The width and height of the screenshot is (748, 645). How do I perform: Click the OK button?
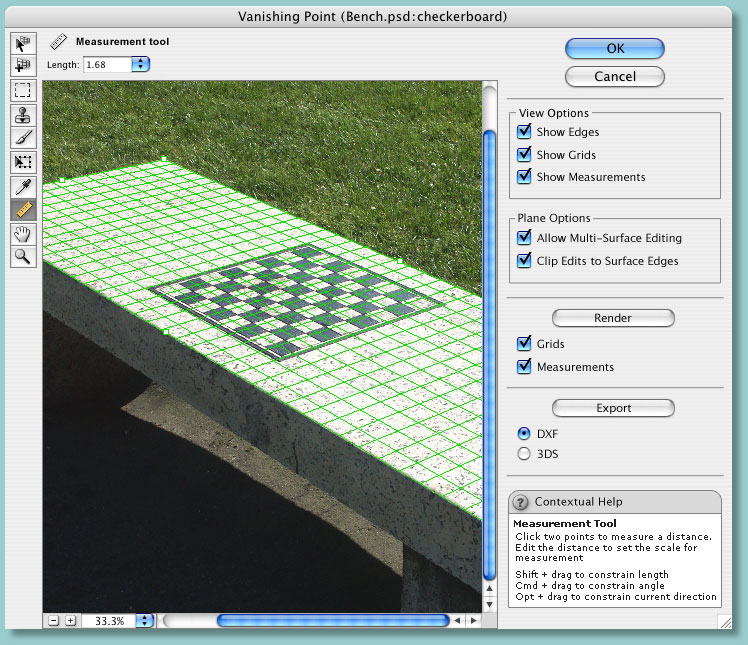click(614, 49)
